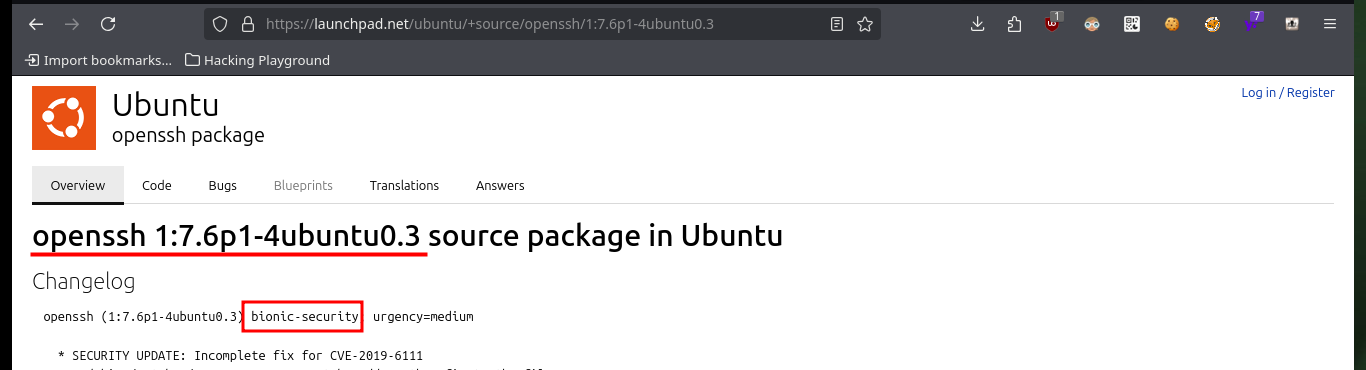Click the browser back arrow
Viewport: 1366px width, 370px height.
coord(36,24)
